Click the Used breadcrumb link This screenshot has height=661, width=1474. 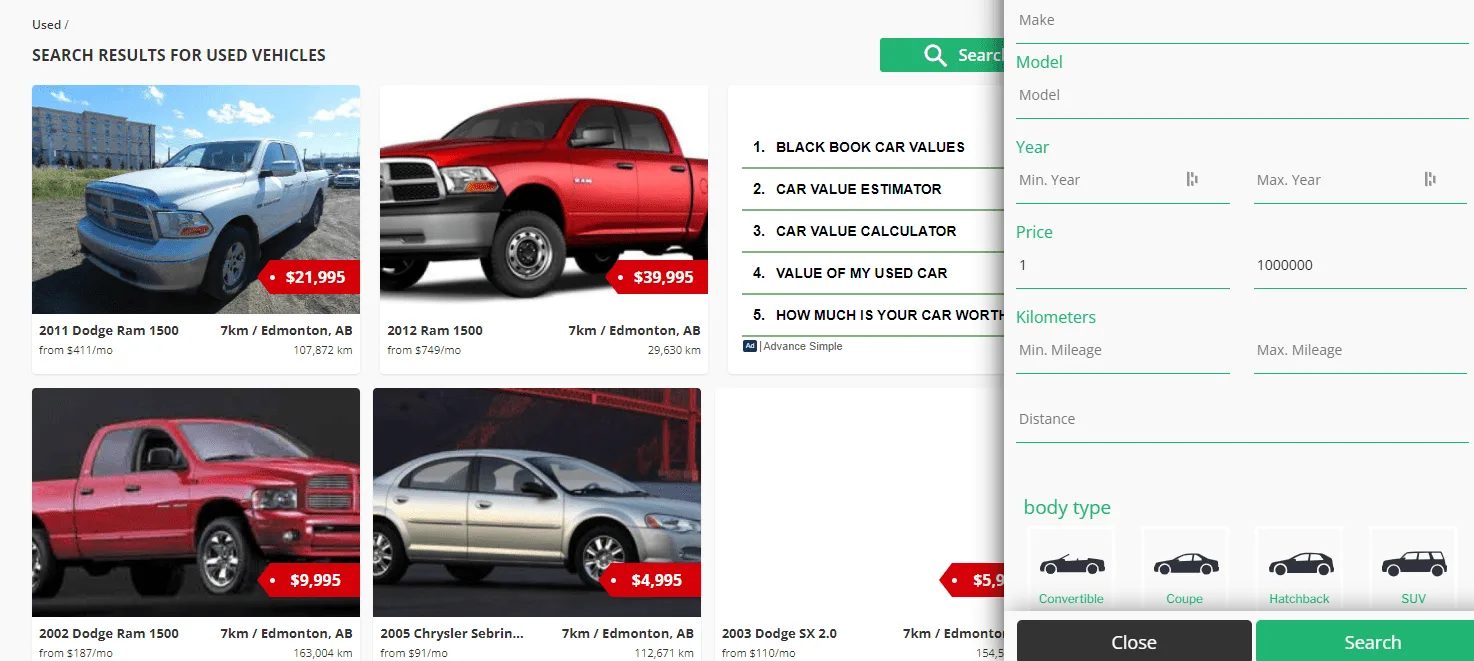(46, 24)
